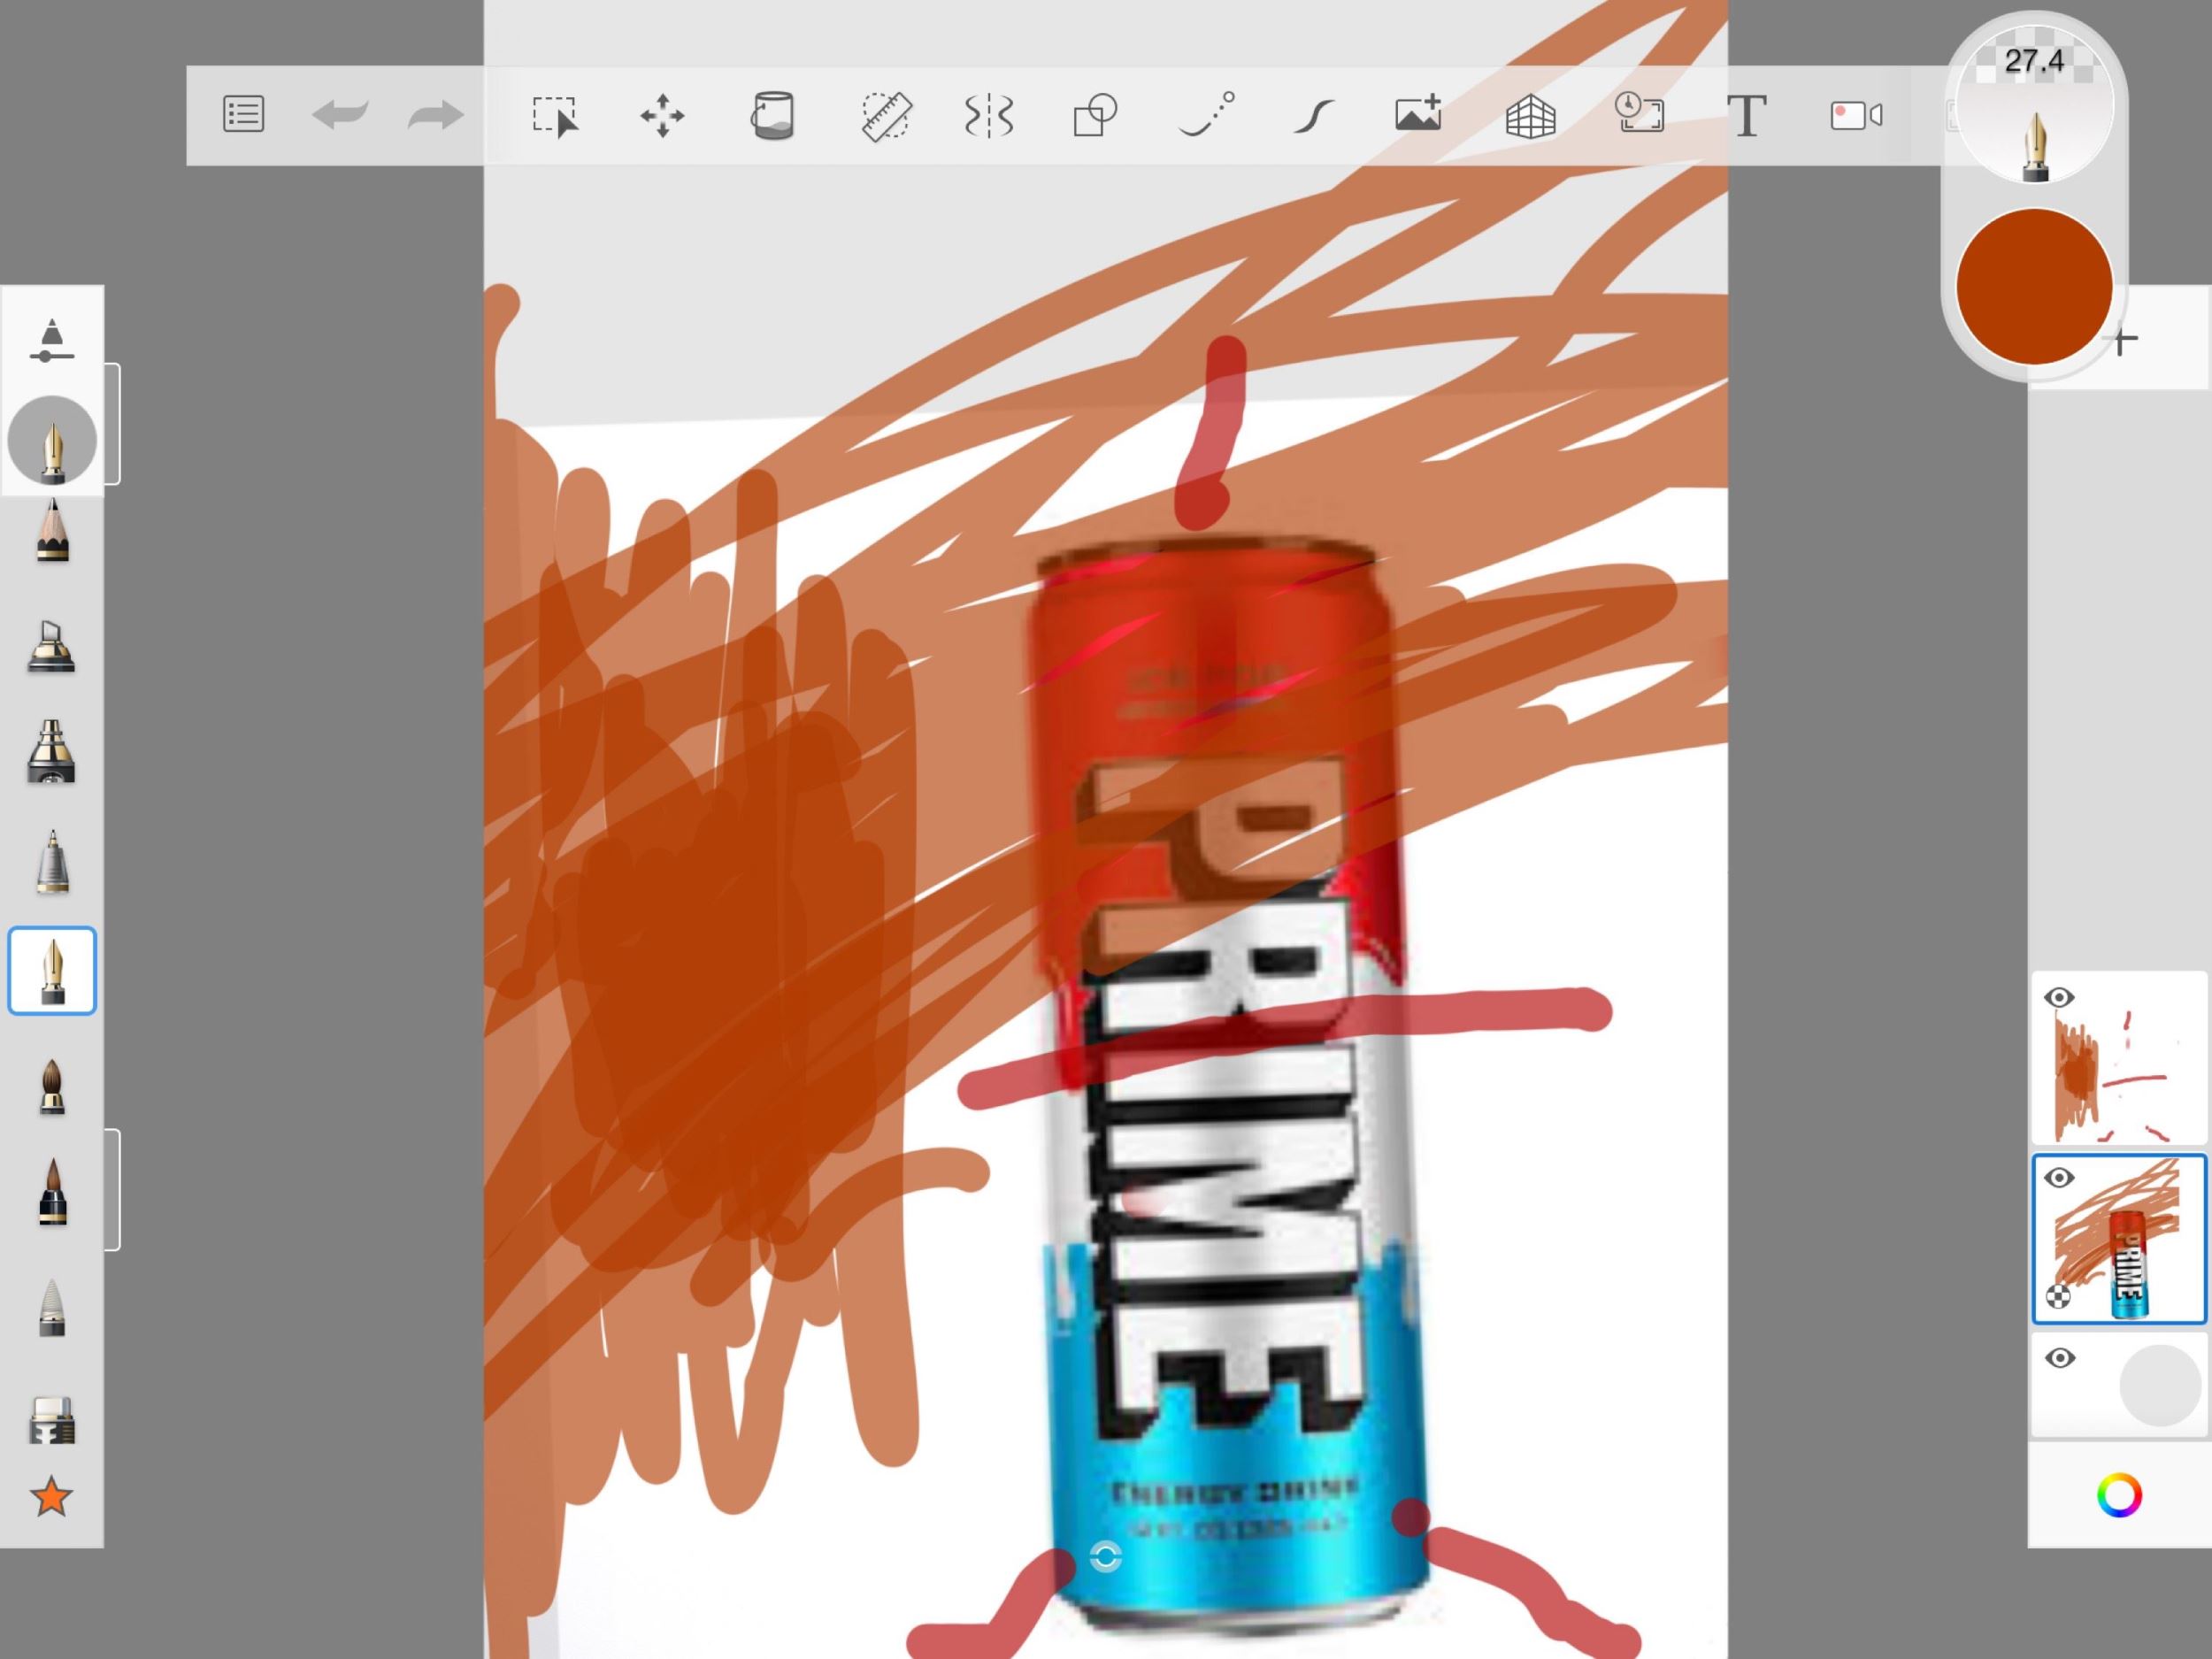Screen dimensions: 2212x1659
Task: Click the Undo arrow
Action: tap(340, 115)
